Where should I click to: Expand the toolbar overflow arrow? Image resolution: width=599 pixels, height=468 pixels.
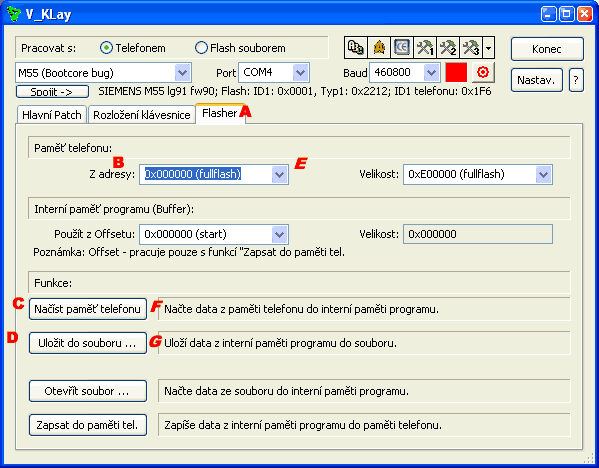pos(489,48)
